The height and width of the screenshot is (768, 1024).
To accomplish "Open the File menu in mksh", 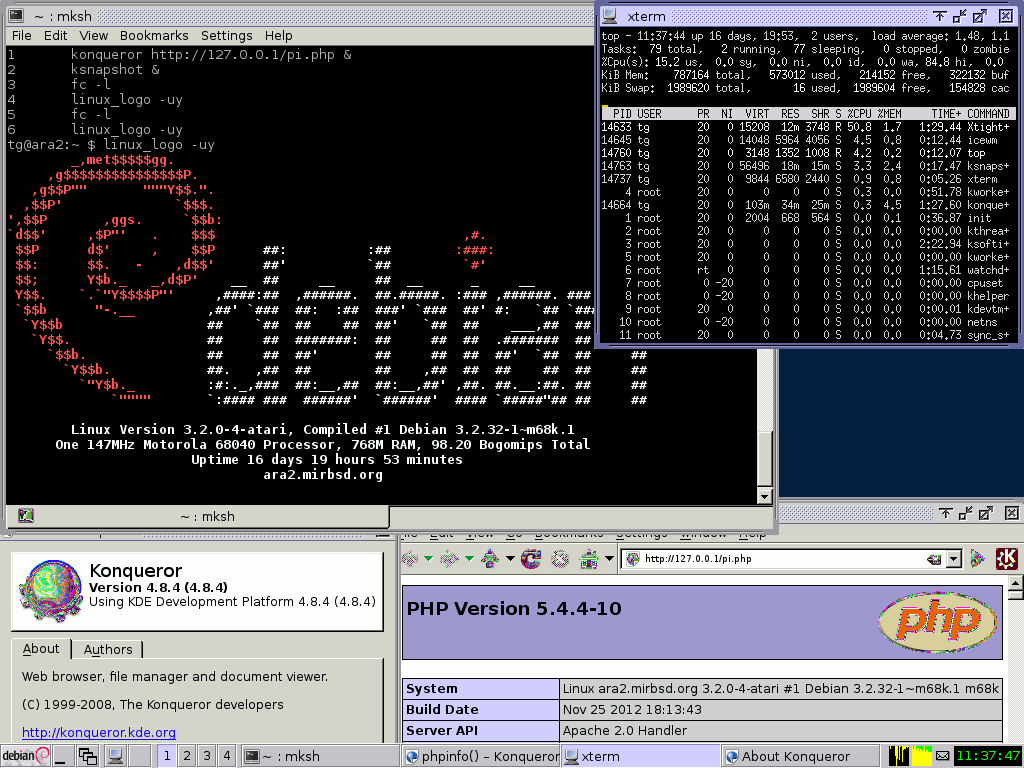I will (22, 35).
